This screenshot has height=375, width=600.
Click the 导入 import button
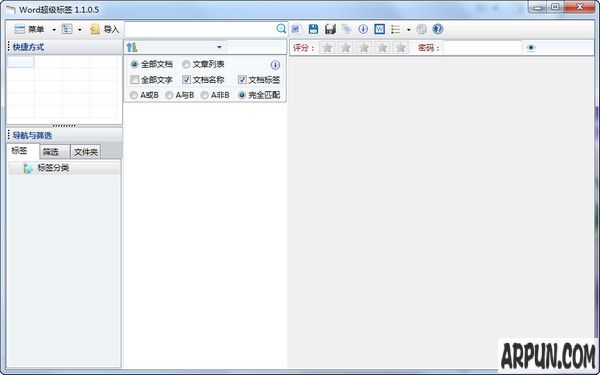coord(104,29)
